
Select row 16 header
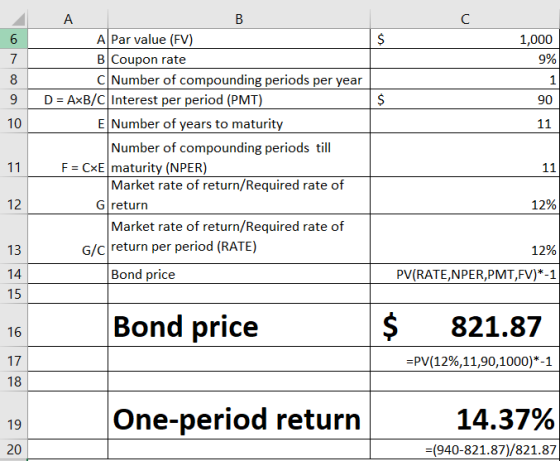(x=14, y=325)
